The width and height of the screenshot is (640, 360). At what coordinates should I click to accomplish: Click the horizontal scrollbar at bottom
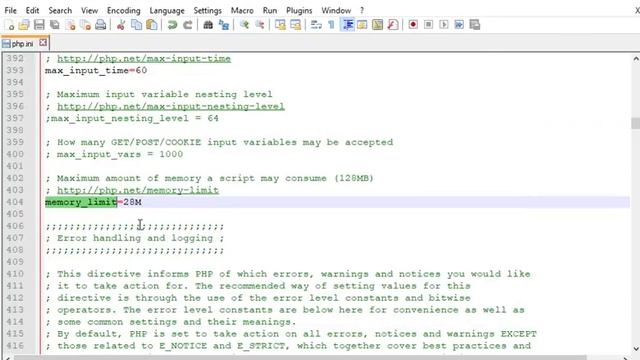[x=300, y=358]
